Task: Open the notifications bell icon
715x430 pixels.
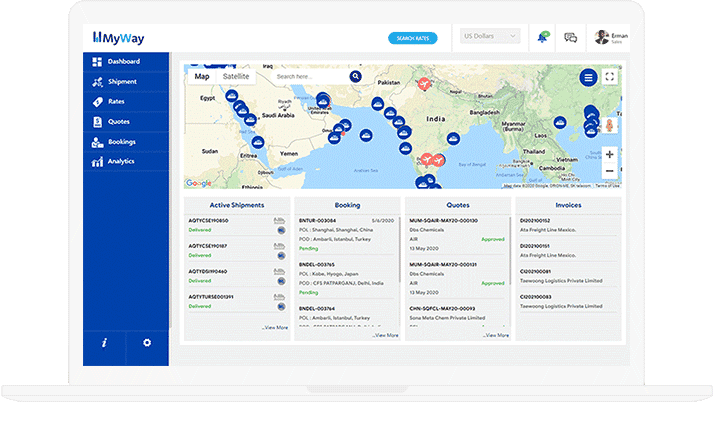Action: 542,37
